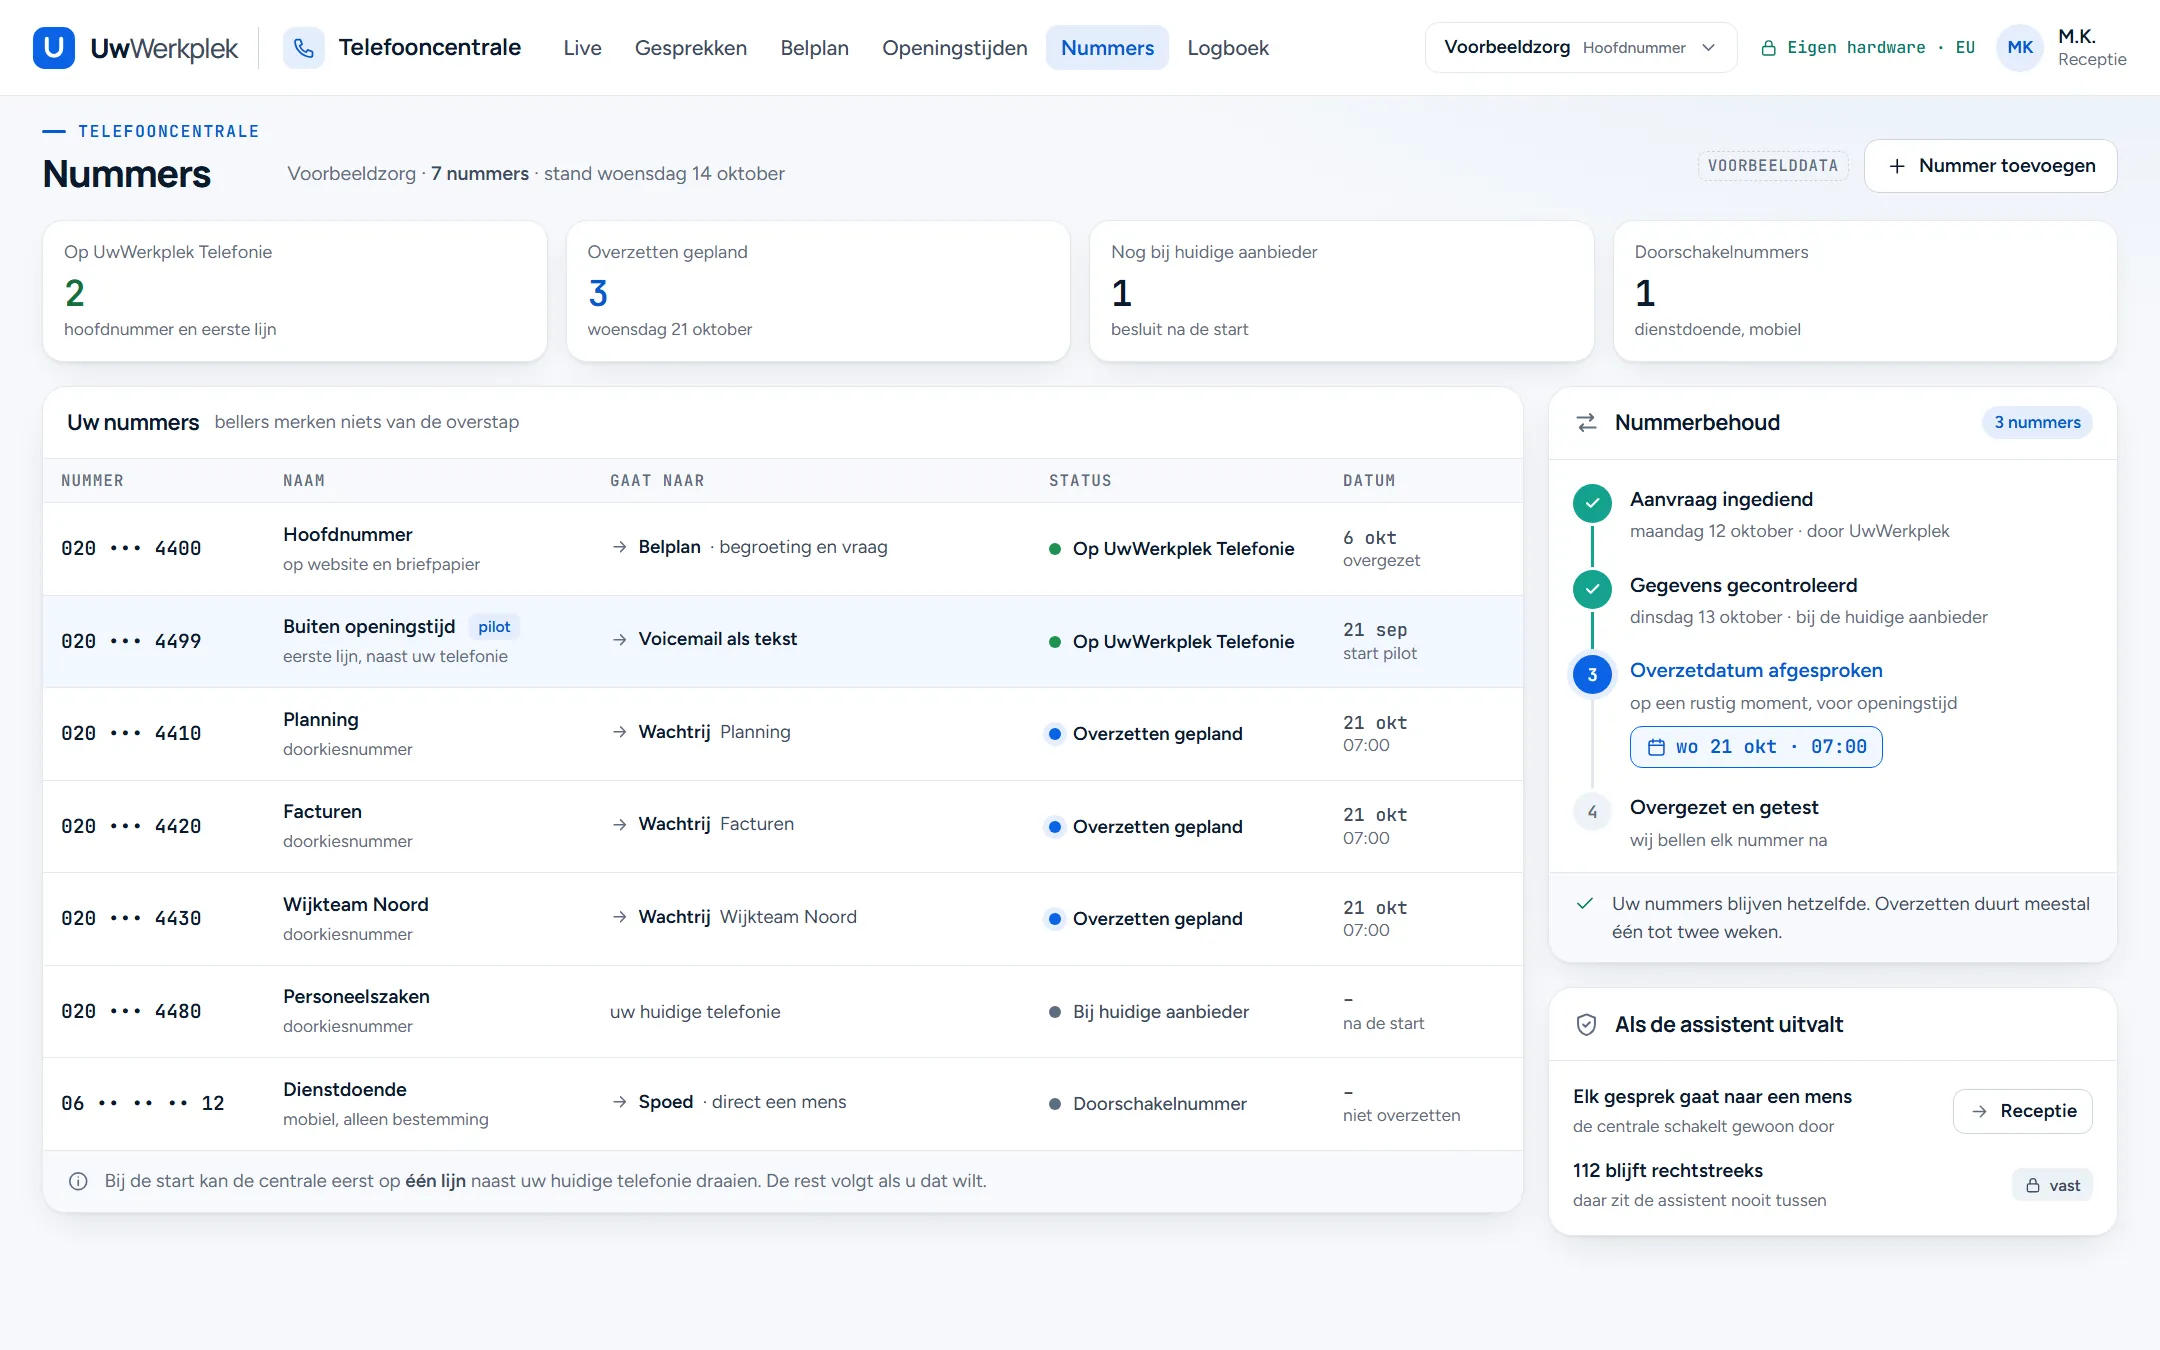The height and width of the screenshot is (1350, 2160).
Task: Click the green check for Aanvraag ingediend
Action: tap(1592, 503)
